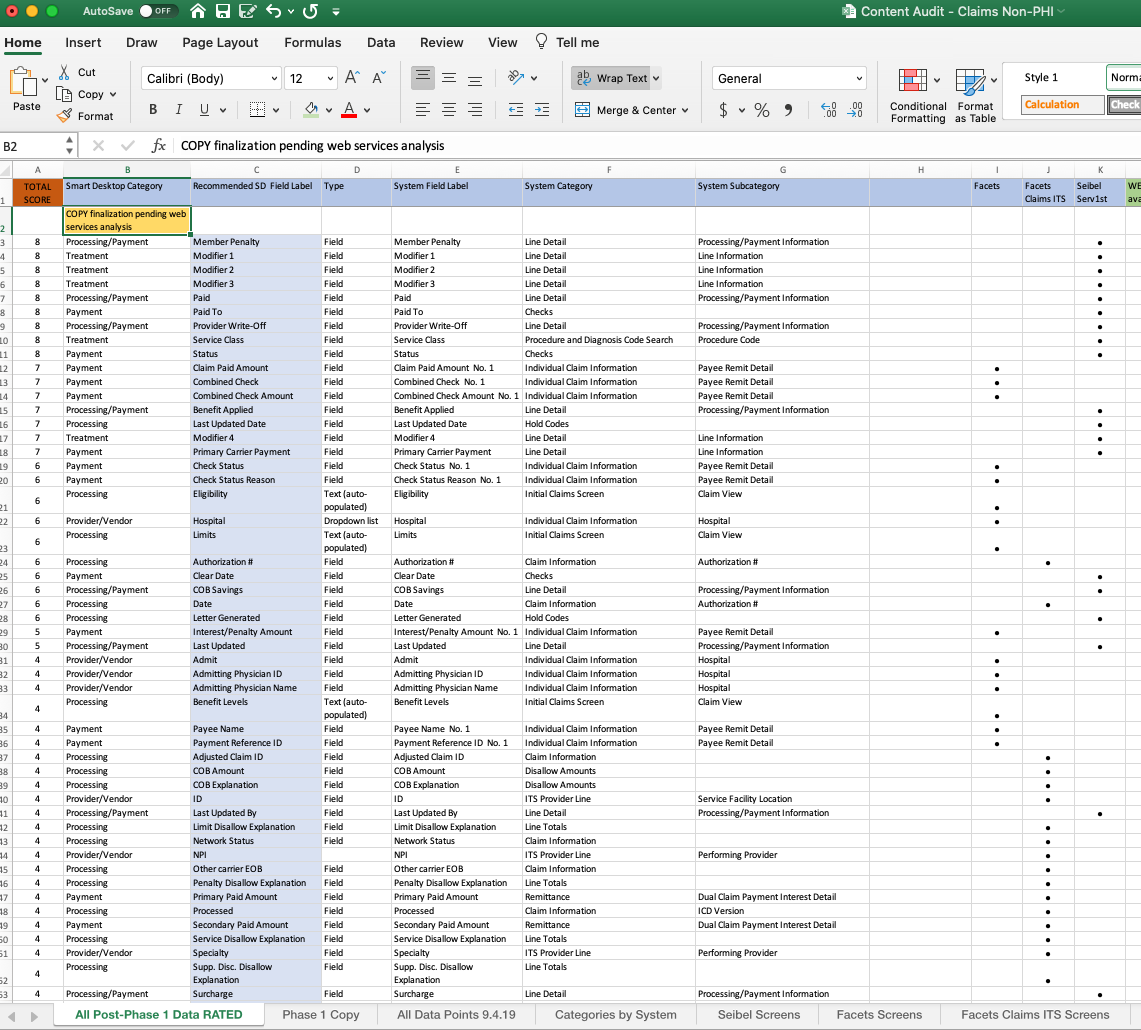Click Decrease decimal icon
Viewport: 1141px width, 1030px height.
click(x=855, y=110)
